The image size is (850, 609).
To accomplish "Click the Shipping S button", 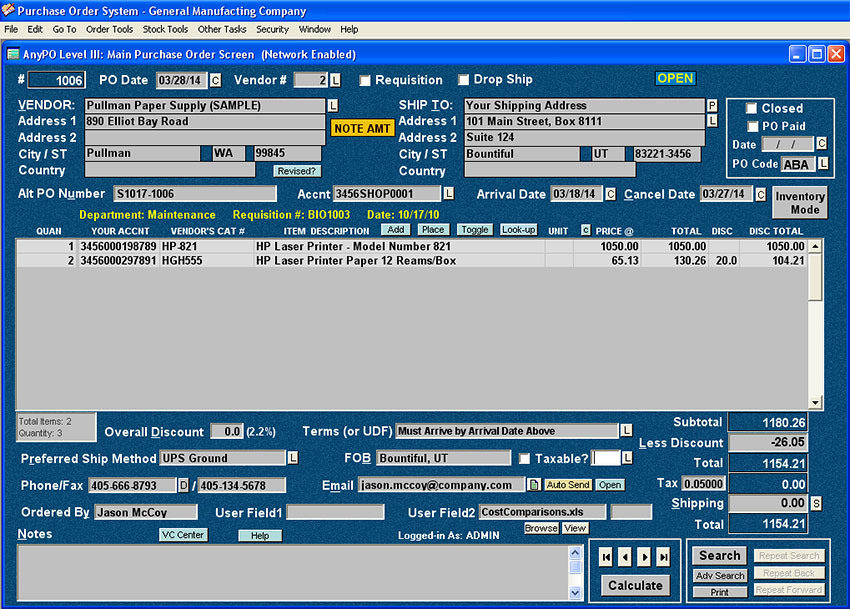I will click(x=816, y=504).
